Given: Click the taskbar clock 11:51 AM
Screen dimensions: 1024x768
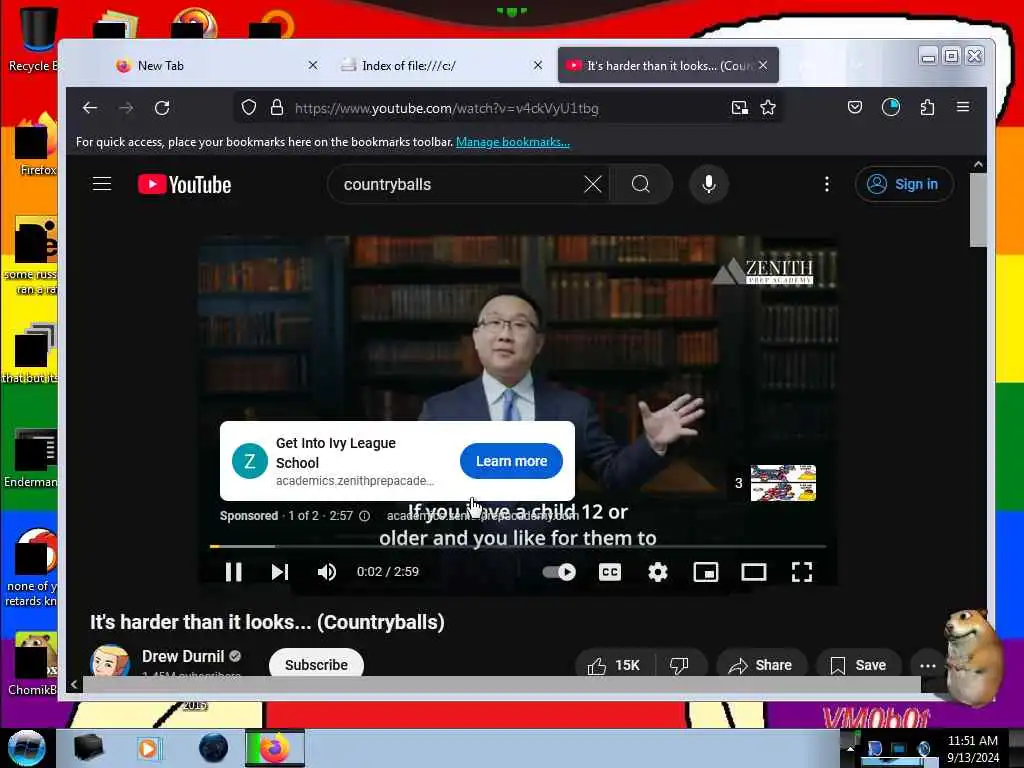Looking at the screenshot, I should [973, 741].
